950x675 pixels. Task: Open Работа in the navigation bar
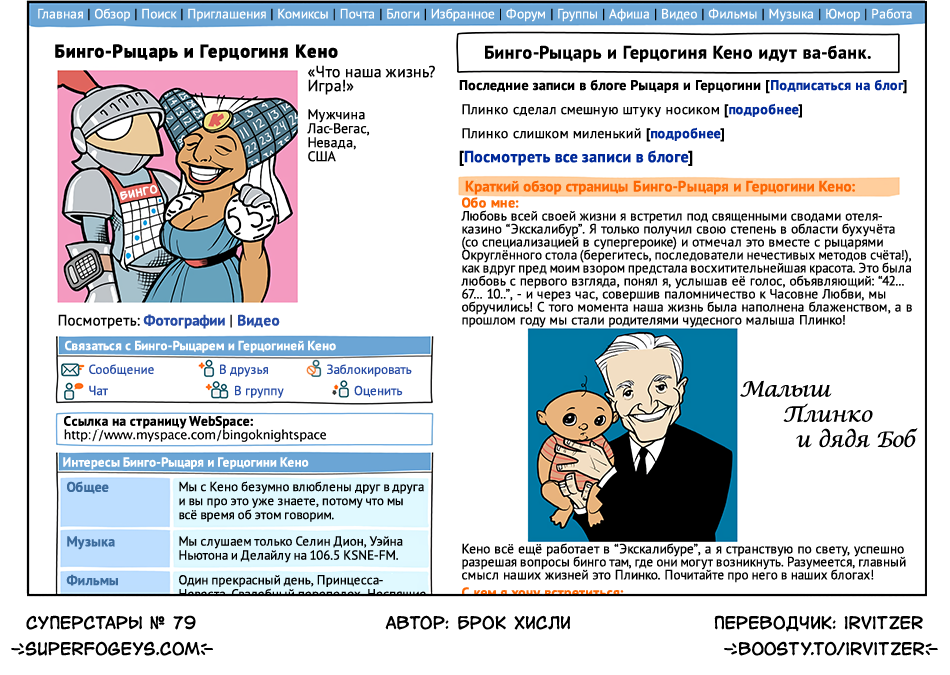click(891, 14)
